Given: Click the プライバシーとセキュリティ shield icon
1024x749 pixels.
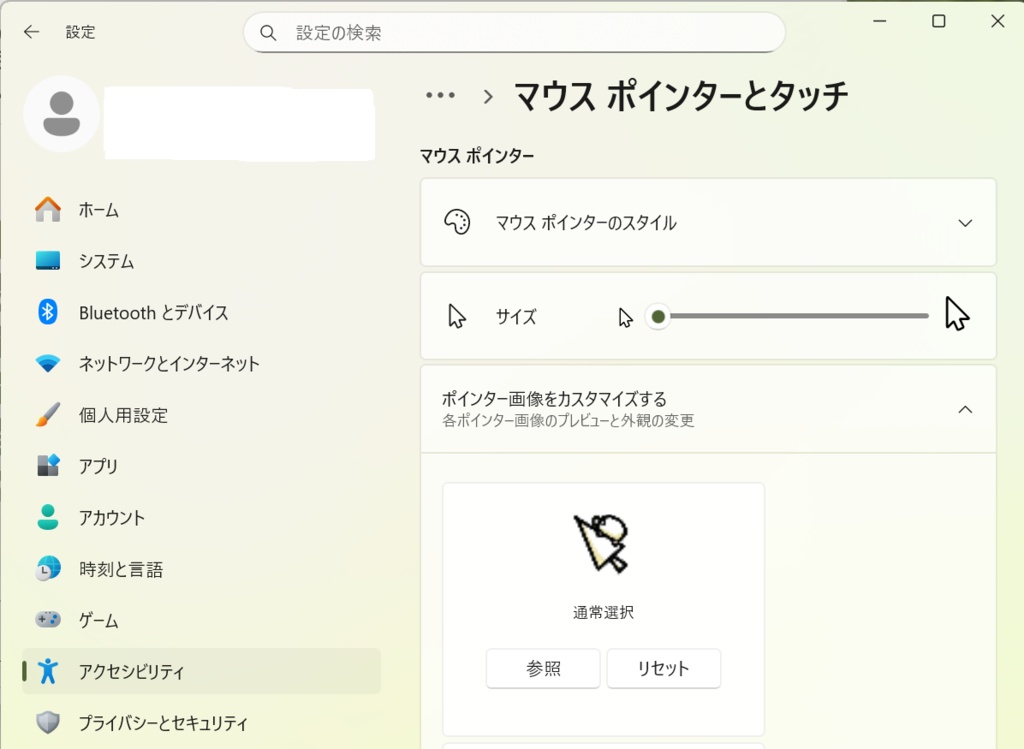Looking at the screenshot, I should (x=47, y=722).
